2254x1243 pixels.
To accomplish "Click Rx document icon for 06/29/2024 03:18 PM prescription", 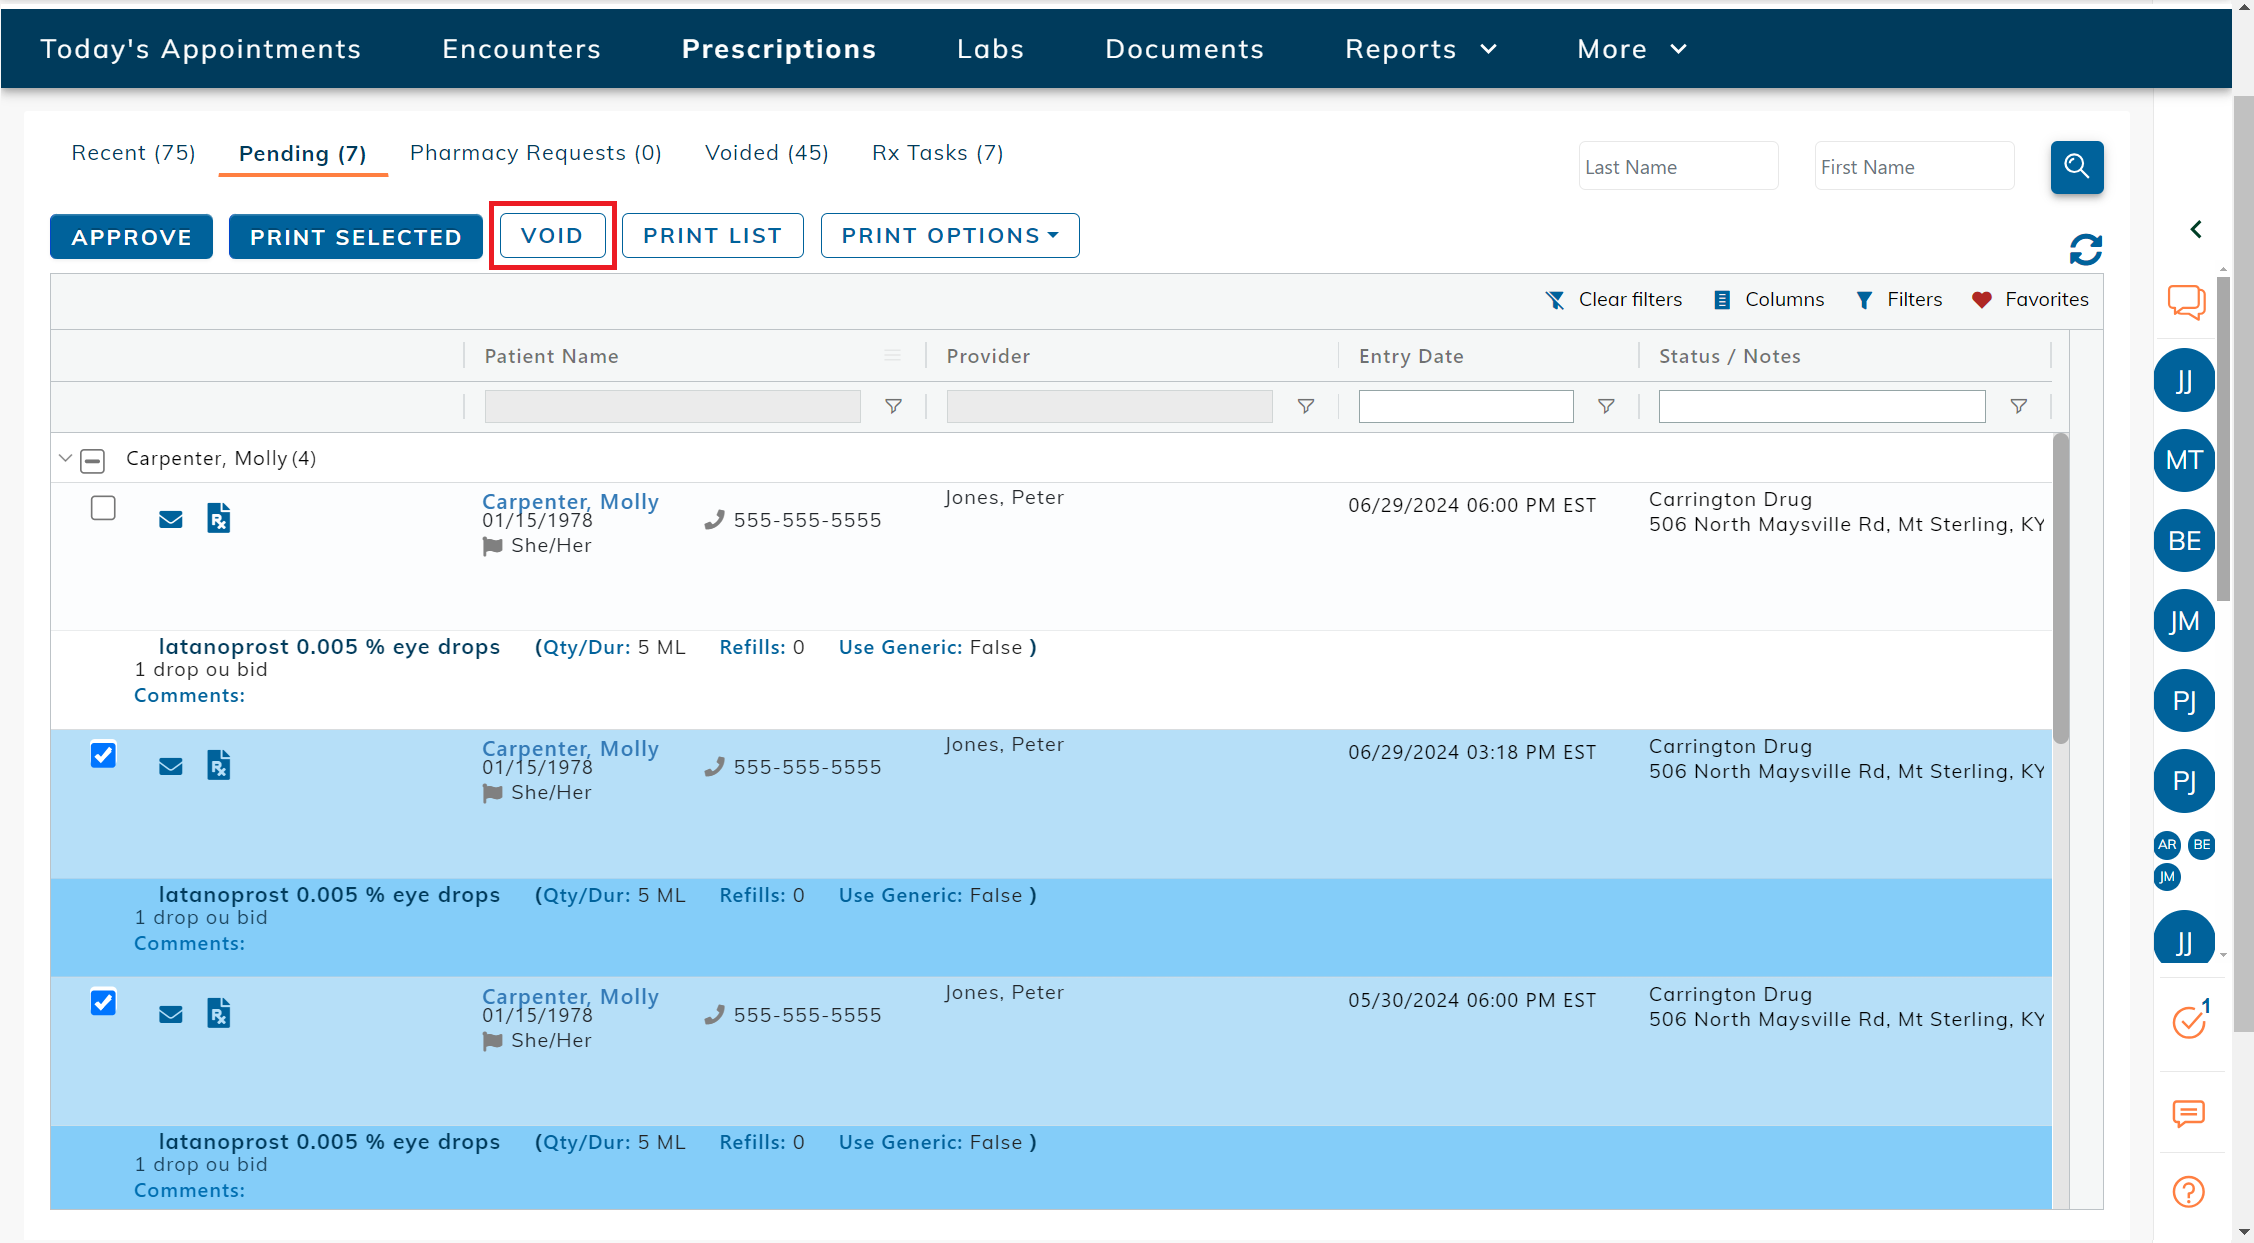I will [x=218, y=765].
